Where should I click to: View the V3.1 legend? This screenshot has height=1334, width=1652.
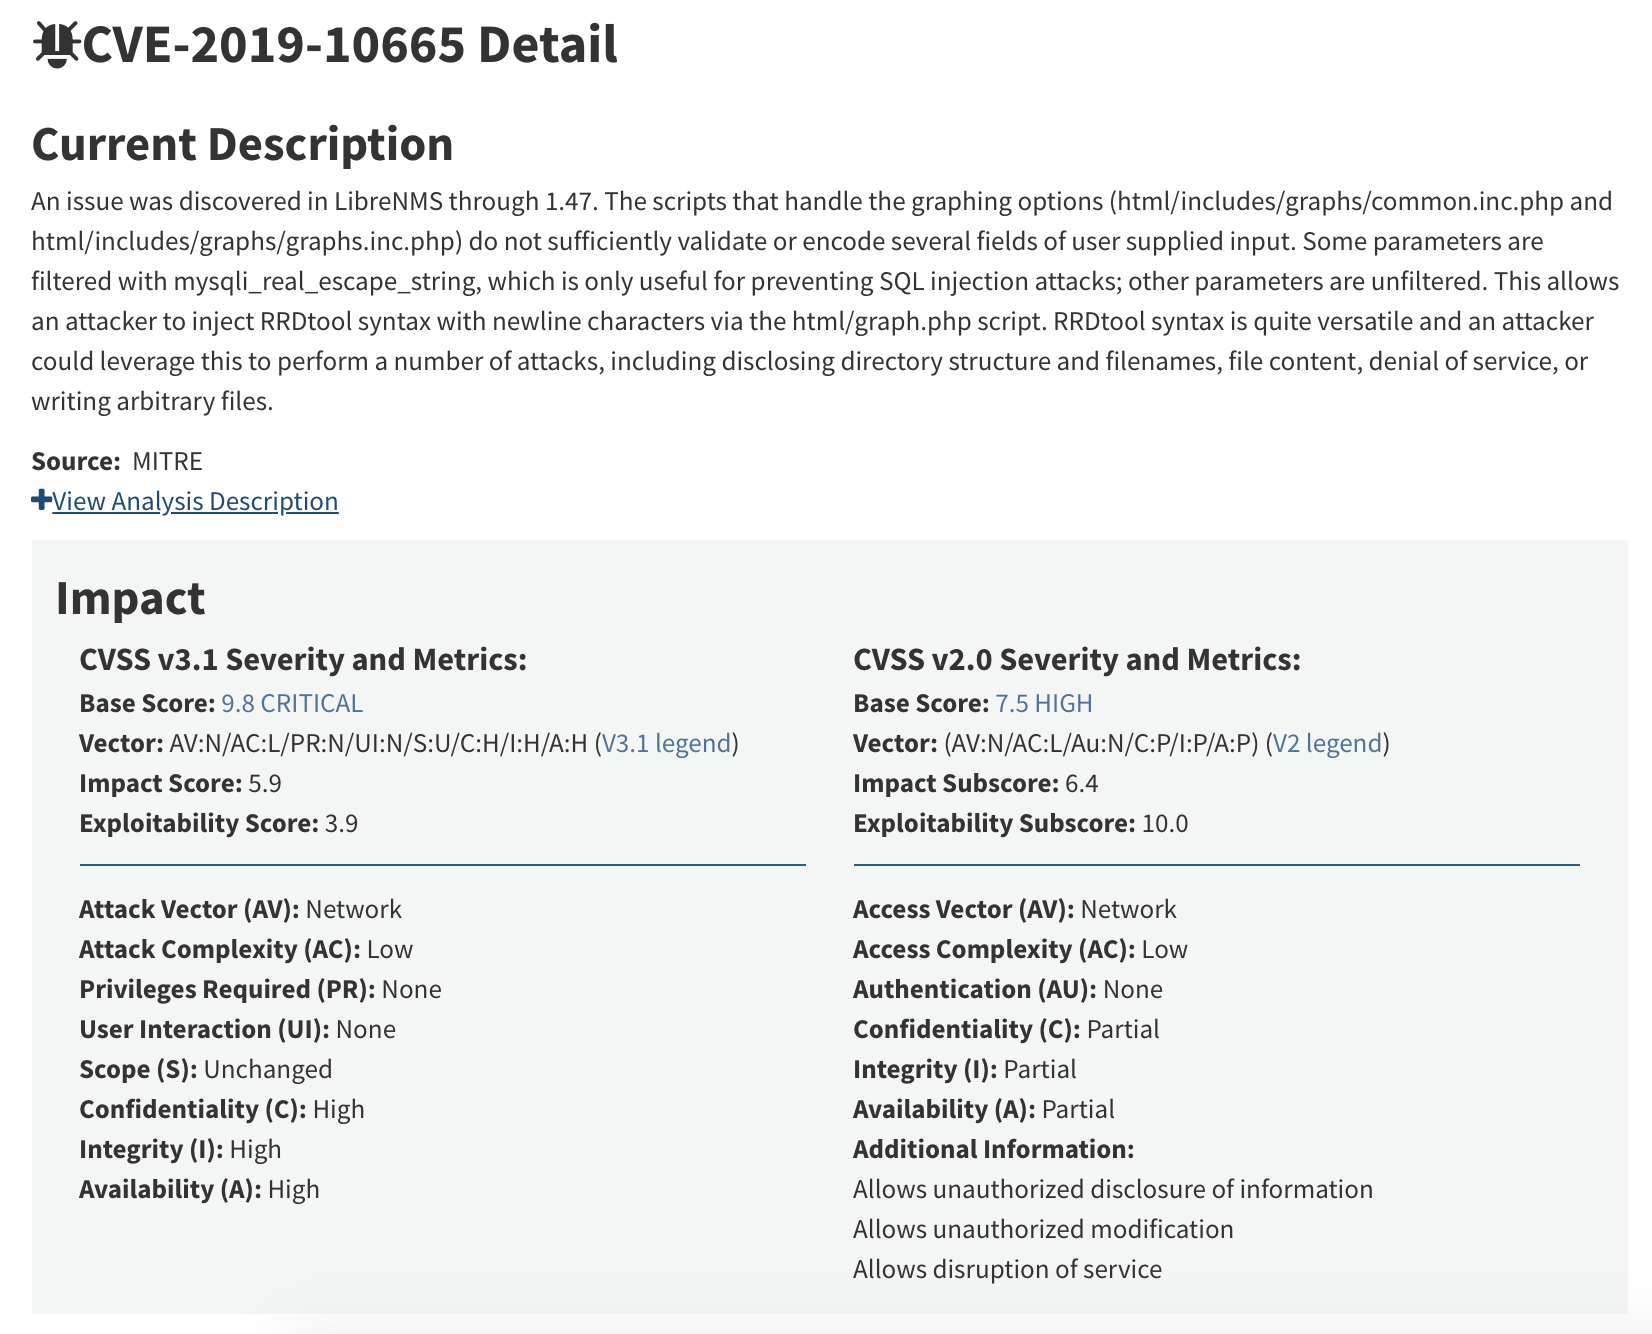coord(666,743)
